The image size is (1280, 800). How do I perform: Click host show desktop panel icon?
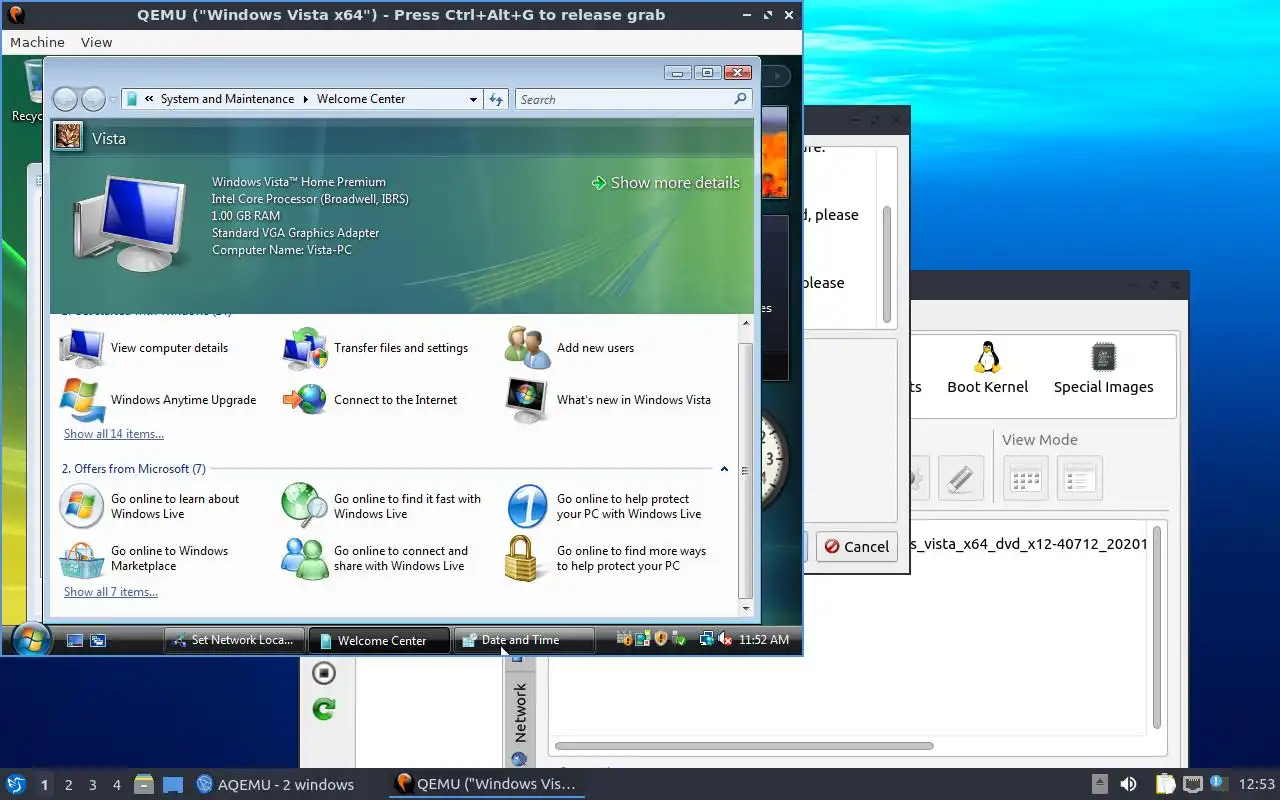pyautogui.click(x=172, y=784)
